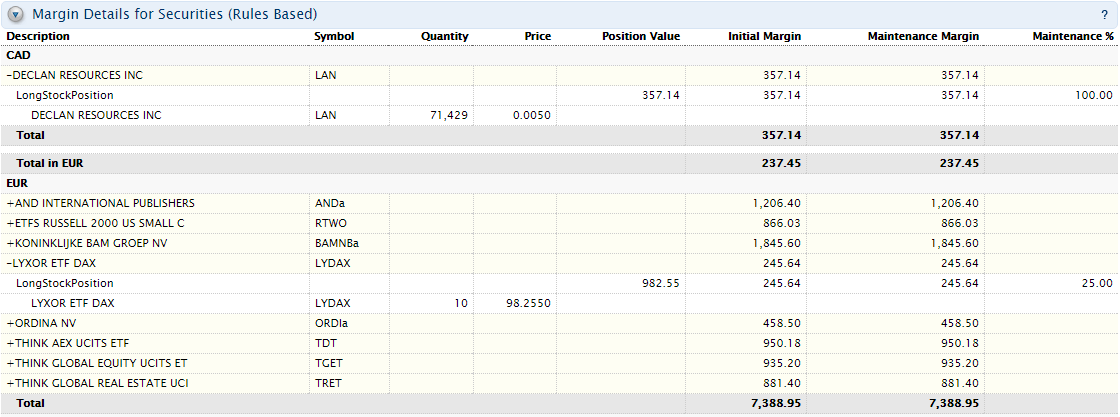Click symbol ORDIa

pyautogui.click(x=330, y=323)
